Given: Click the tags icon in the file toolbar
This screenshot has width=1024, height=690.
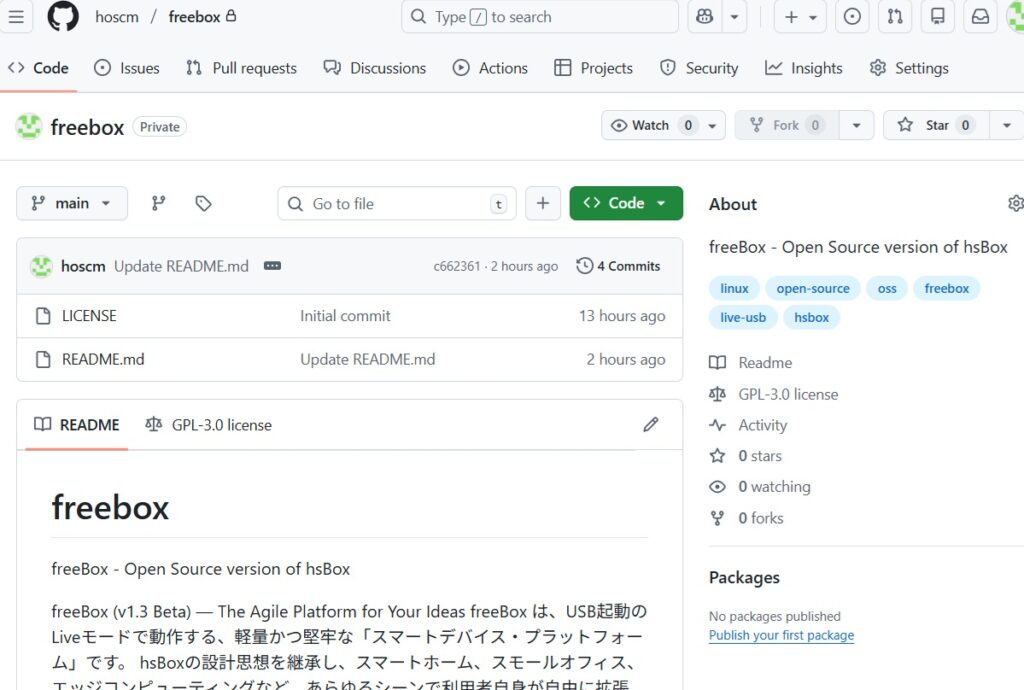Looking at the screenshot, I should click(203, 202).
